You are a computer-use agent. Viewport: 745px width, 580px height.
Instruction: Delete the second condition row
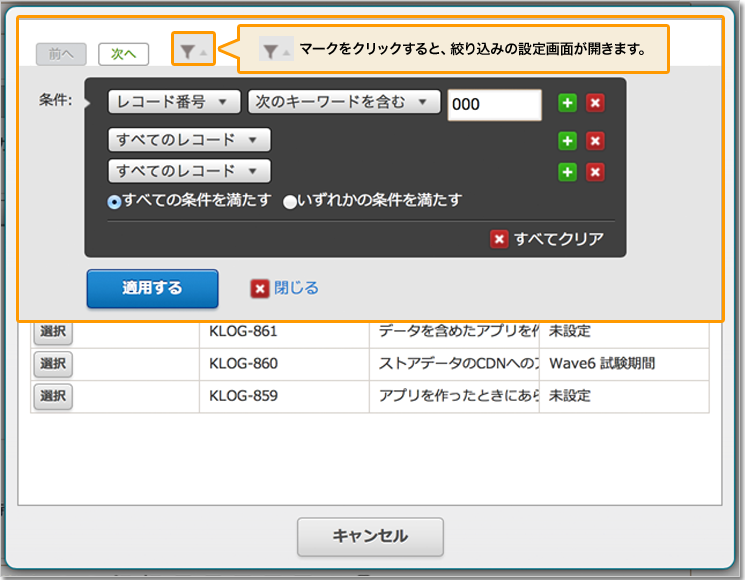click(595, 141)
